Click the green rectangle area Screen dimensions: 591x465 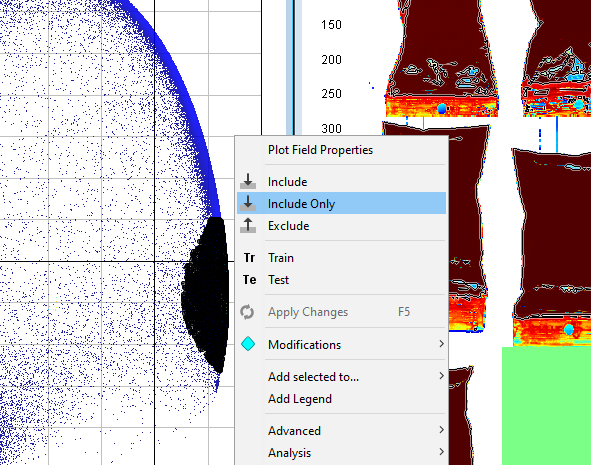(x=547, y=406)
